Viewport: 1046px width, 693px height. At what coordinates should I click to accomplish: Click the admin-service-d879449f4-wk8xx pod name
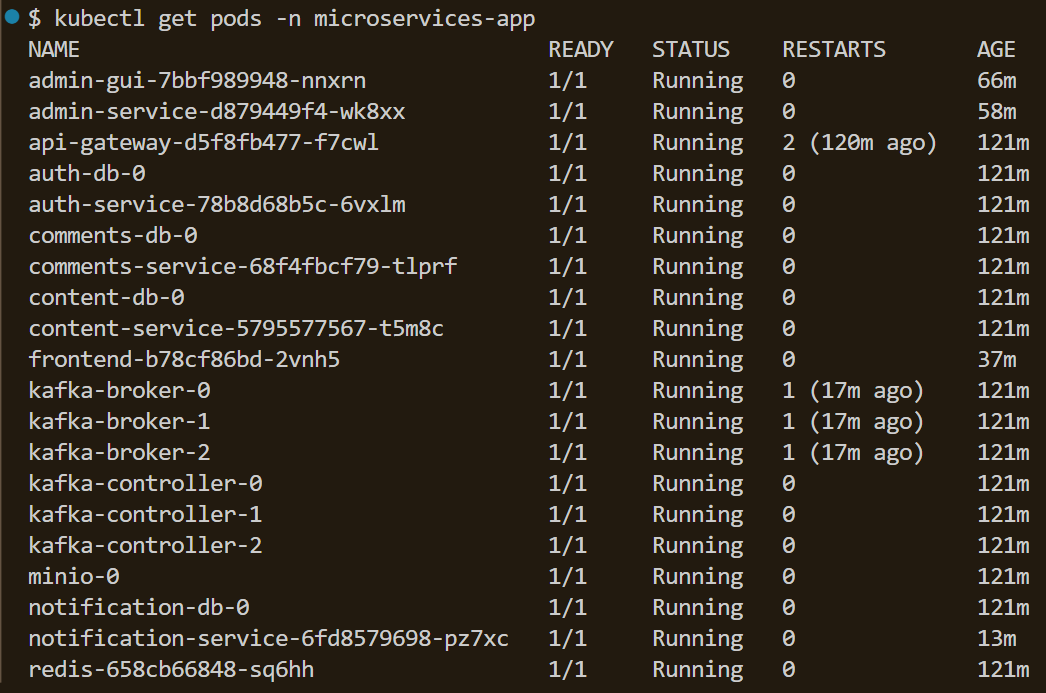pos(217,111)
